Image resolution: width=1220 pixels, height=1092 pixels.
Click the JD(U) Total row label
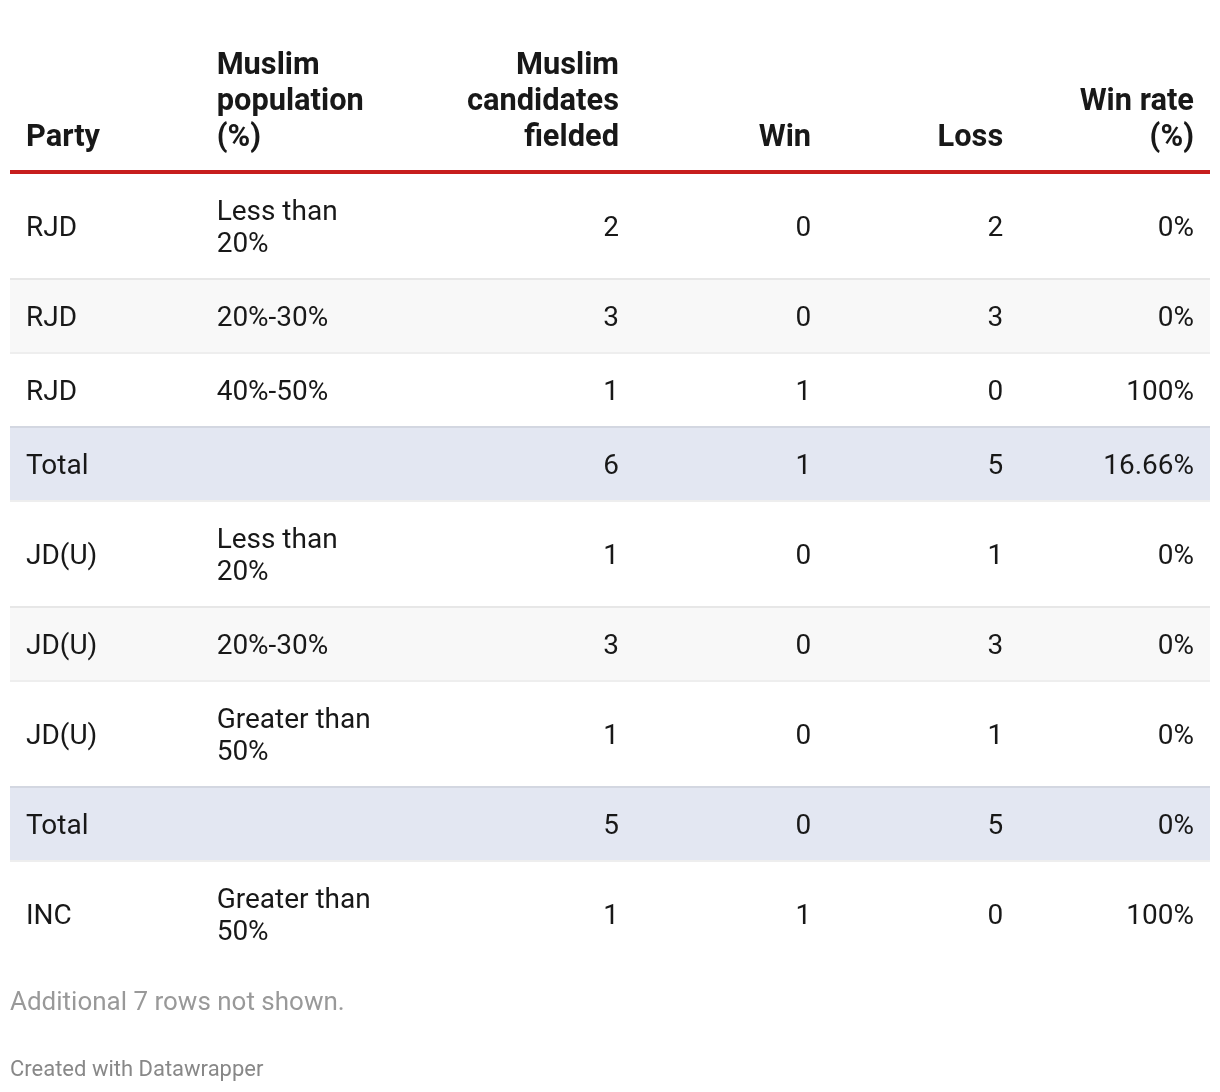[x=57, y=824]
